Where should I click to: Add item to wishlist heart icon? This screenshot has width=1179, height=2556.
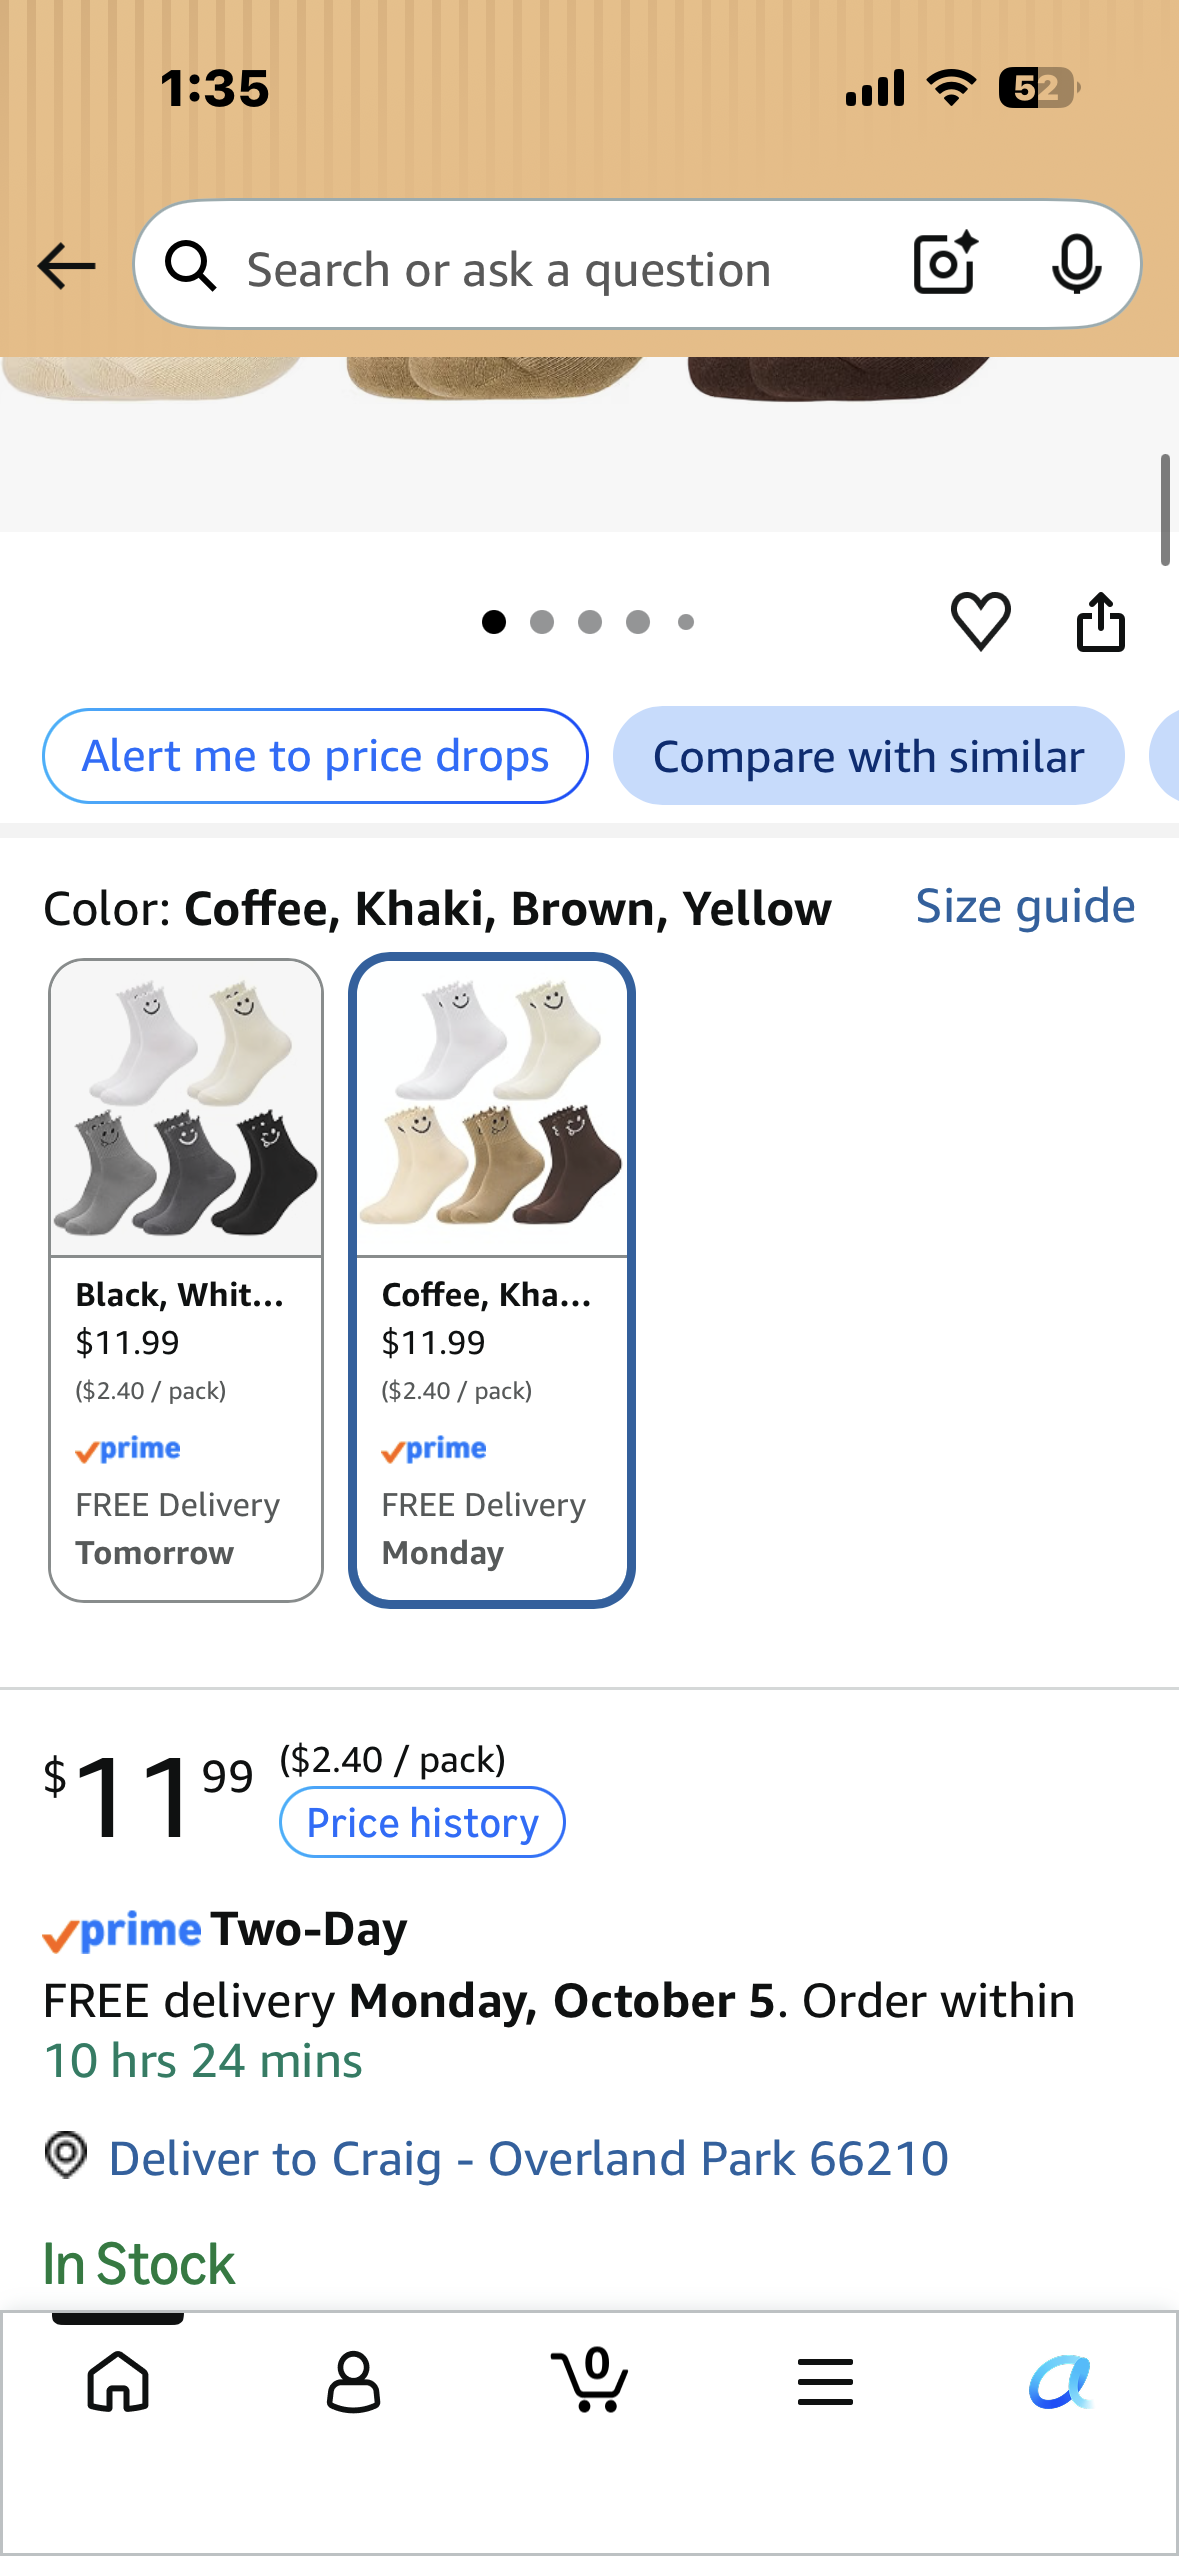click(980, 621)
